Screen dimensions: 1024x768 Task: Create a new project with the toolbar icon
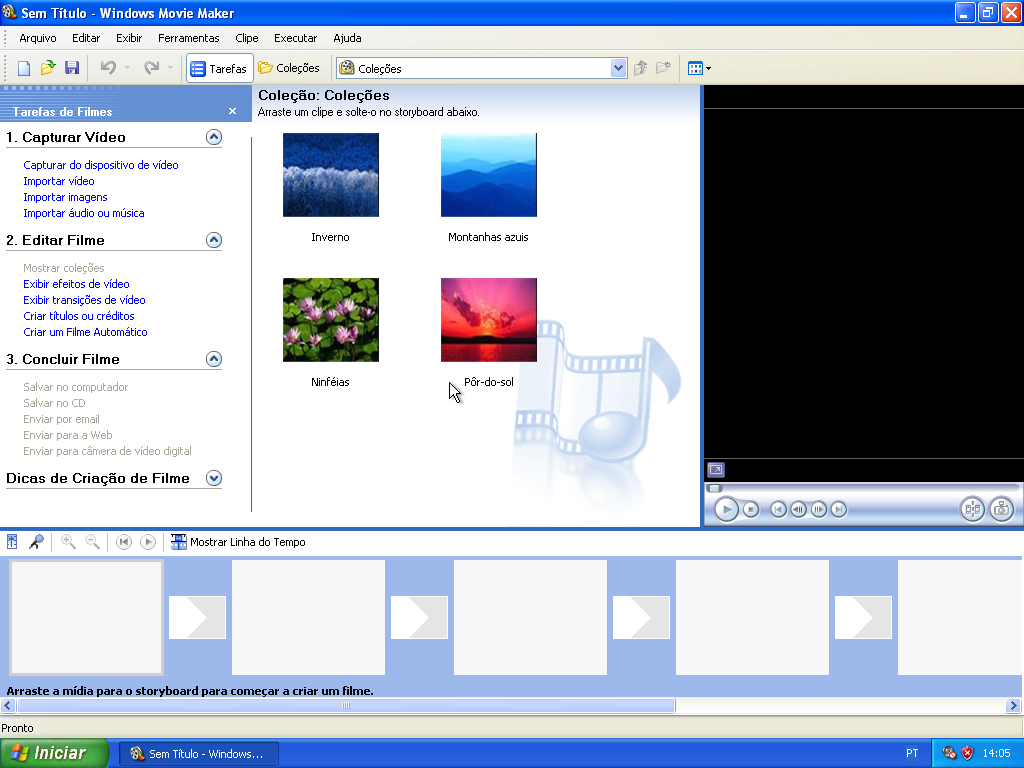[x=24, y=68]
